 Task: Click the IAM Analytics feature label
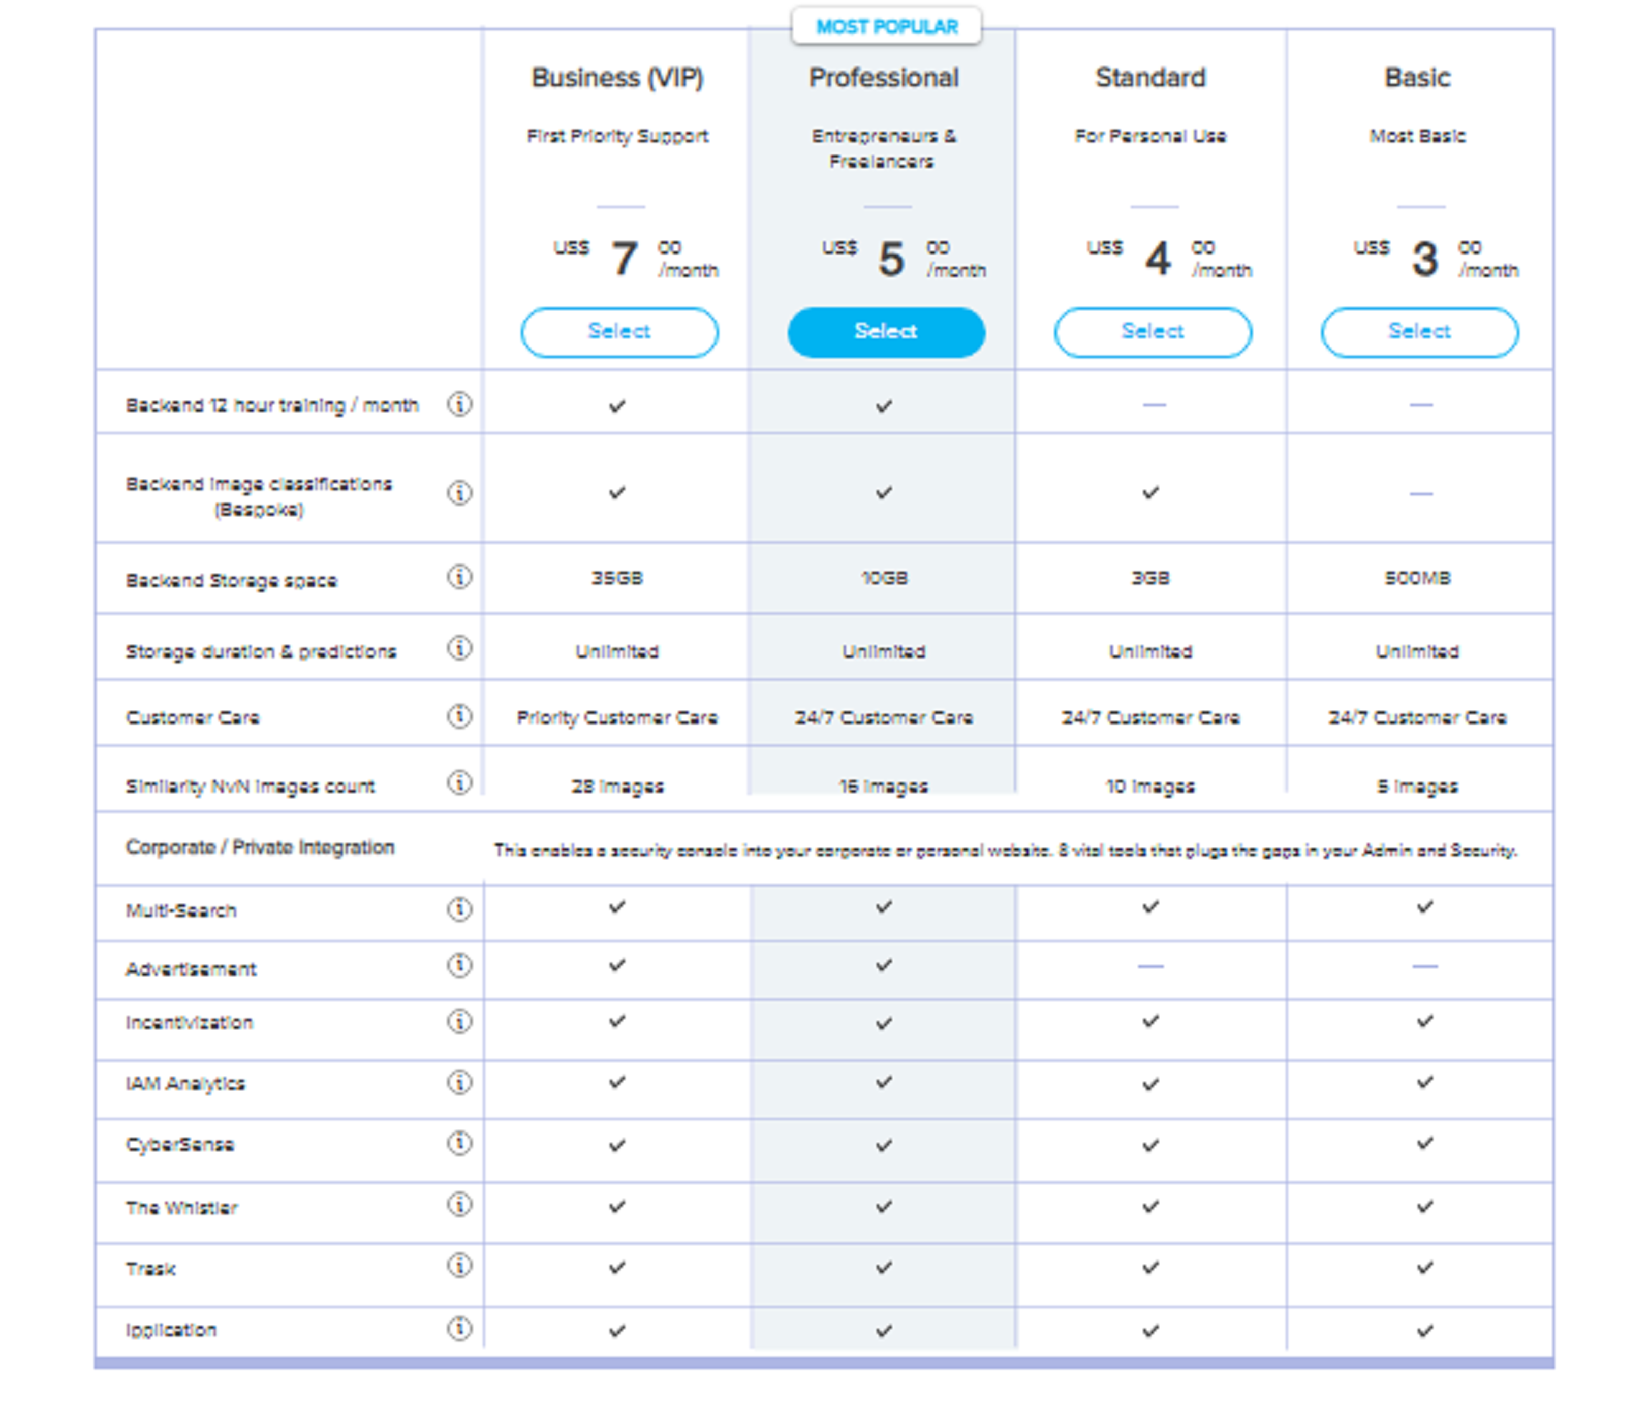[x=185, y=1084]
